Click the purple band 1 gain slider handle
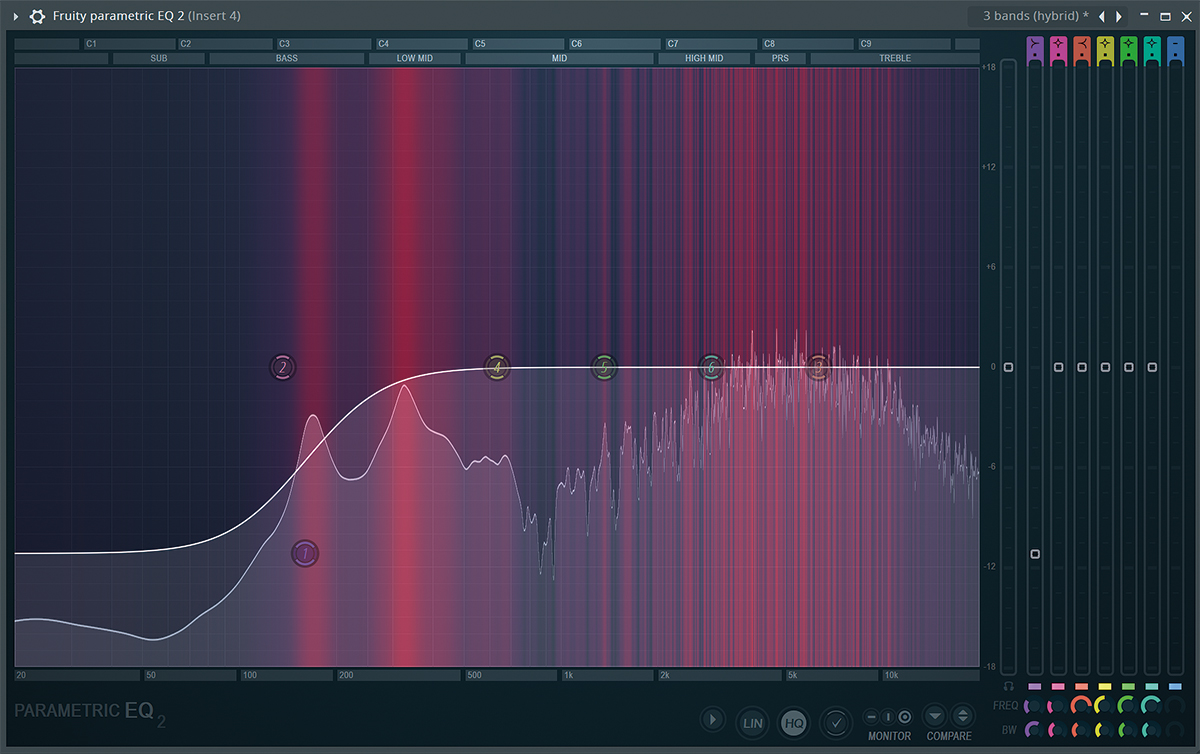This screenshot has width=1200, height=754. coord(1035,554)
